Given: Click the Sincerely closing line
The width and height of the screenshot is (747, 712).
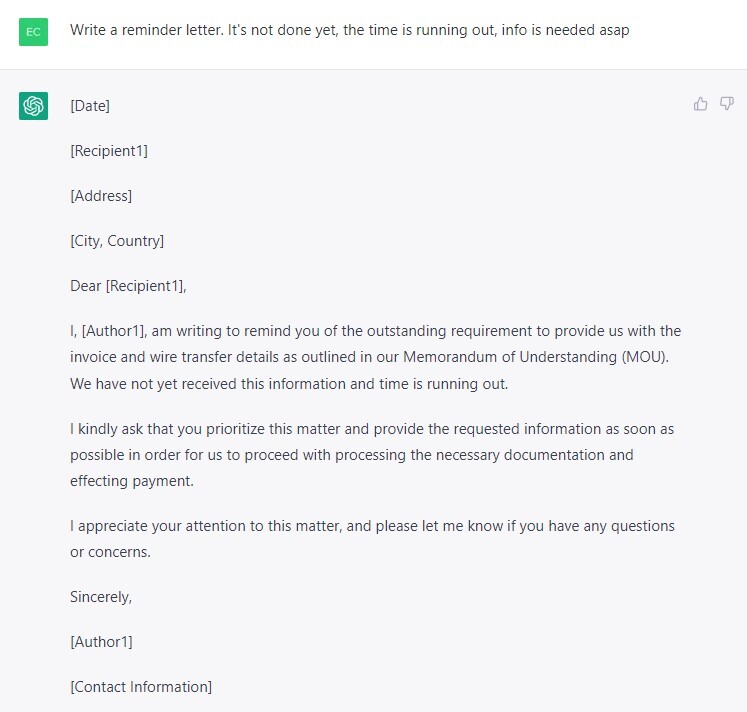Looking at the screenshot, I should [101, 597].
